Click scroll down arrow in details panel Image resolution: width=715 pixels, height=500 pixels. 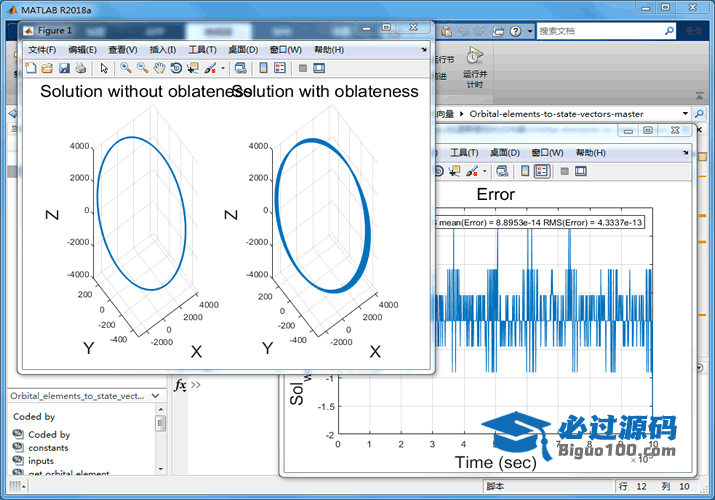point(161,469)
